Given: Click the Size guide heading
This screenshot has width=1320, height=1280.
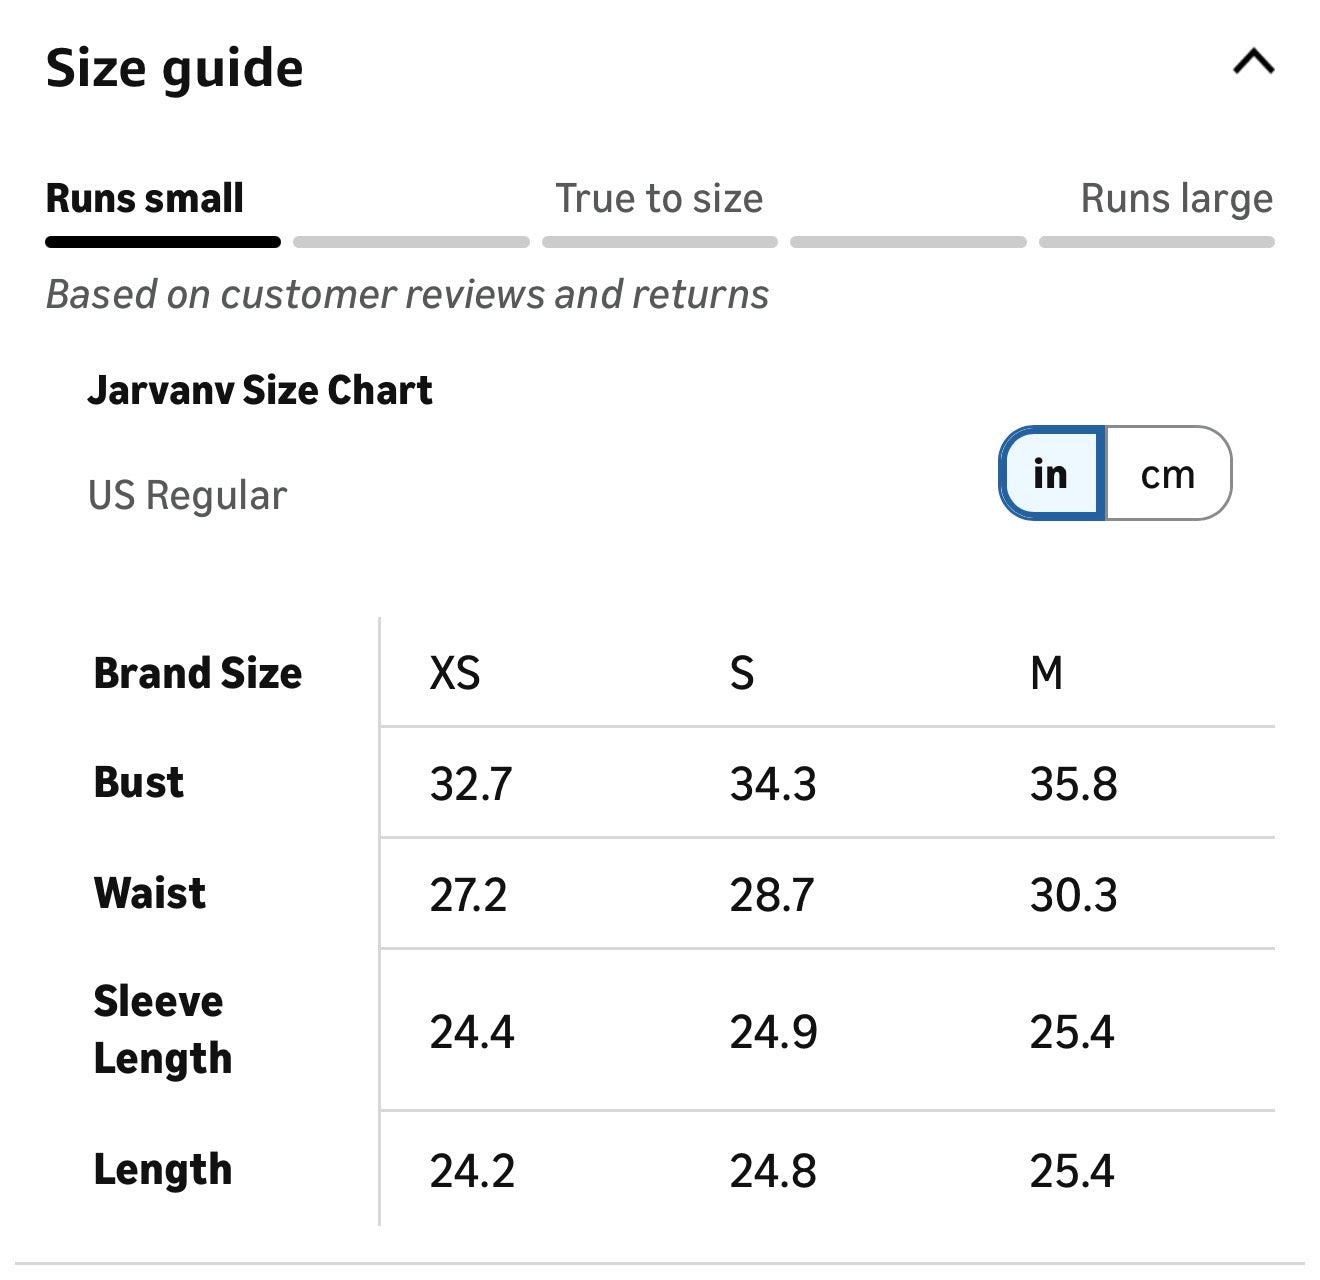Looking at the screenshot, I should pyautogui.click(x=175, y=68).
